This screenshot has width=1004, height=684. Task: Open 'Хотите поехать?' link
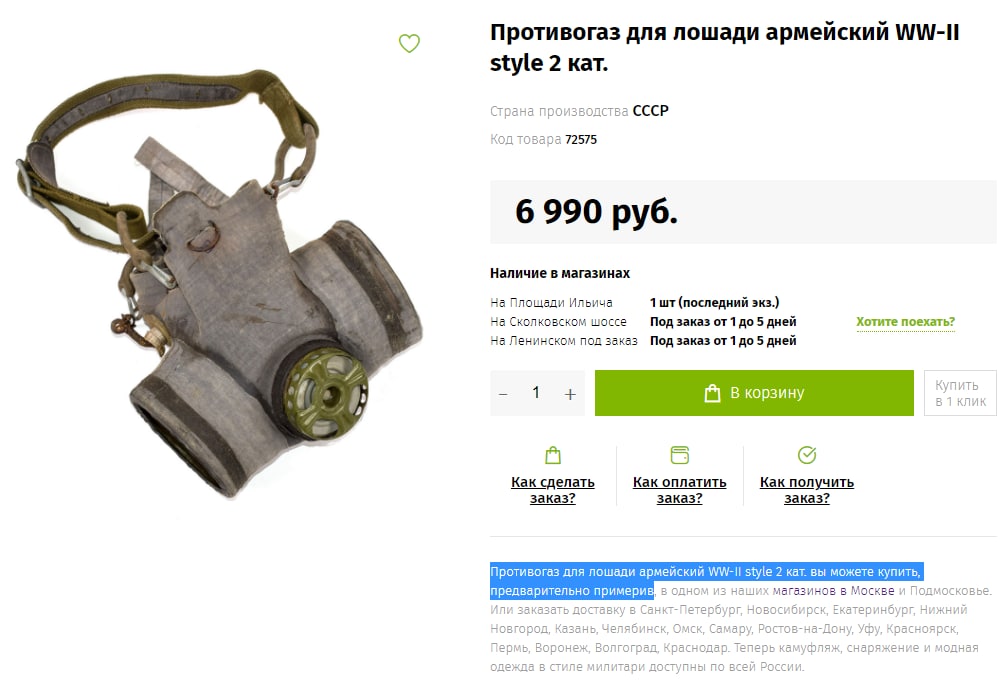pyautogui.click(x=905, y=322)
